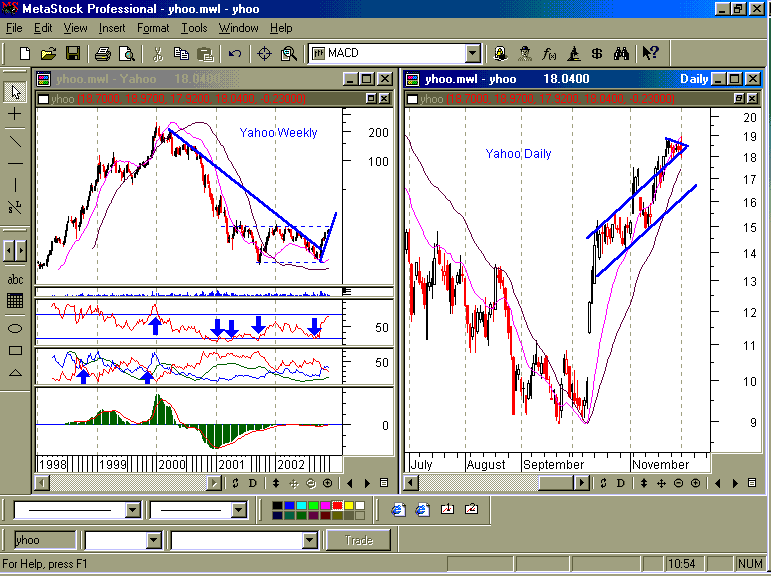
Task: Click the grid calendar tool in left toolbar
Action: [15, 301]
